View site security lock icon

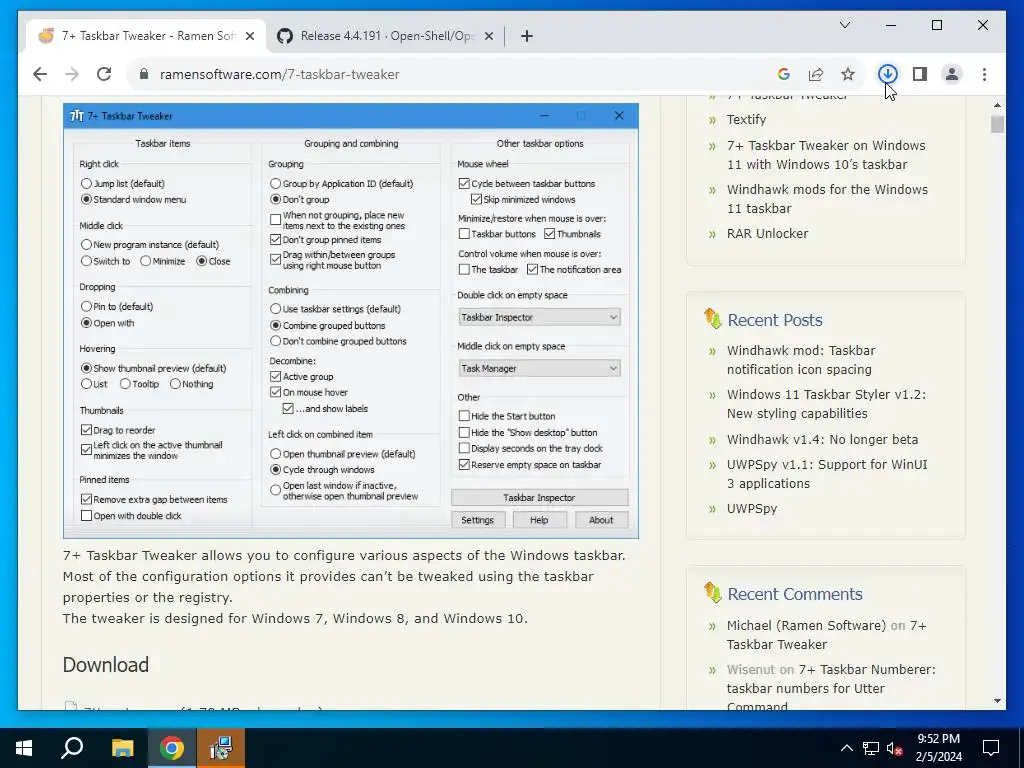(x=144, y=74)
